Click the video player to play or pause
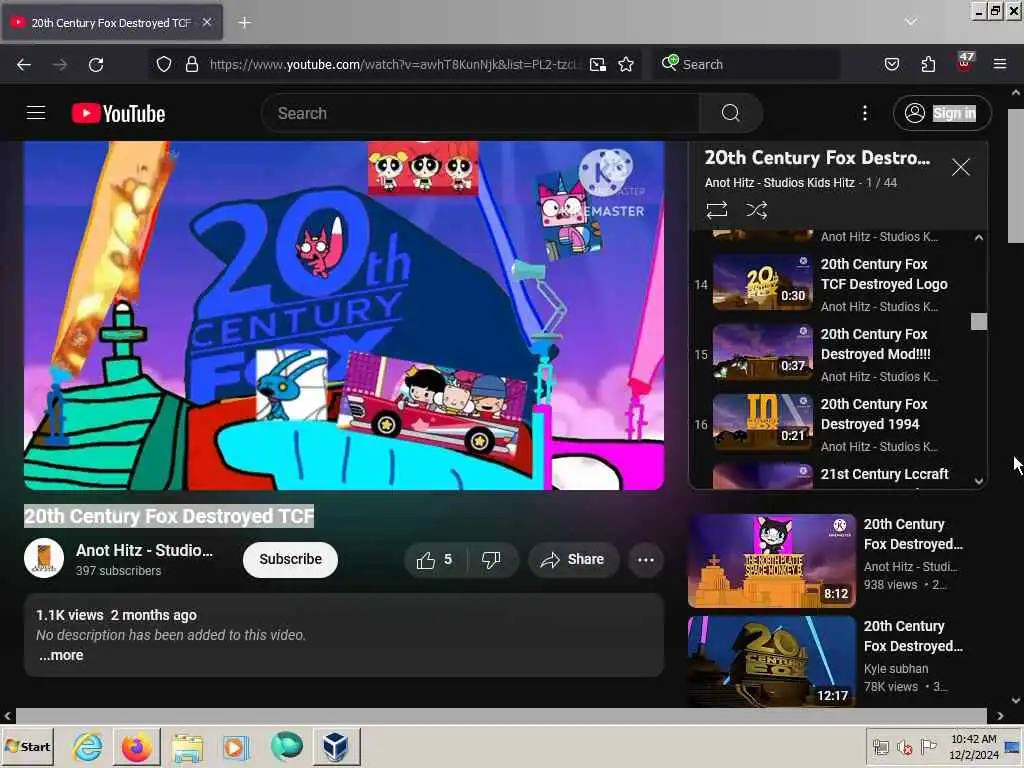The height and width of the screenshot is (768, 1024). [x=344, y=315]
